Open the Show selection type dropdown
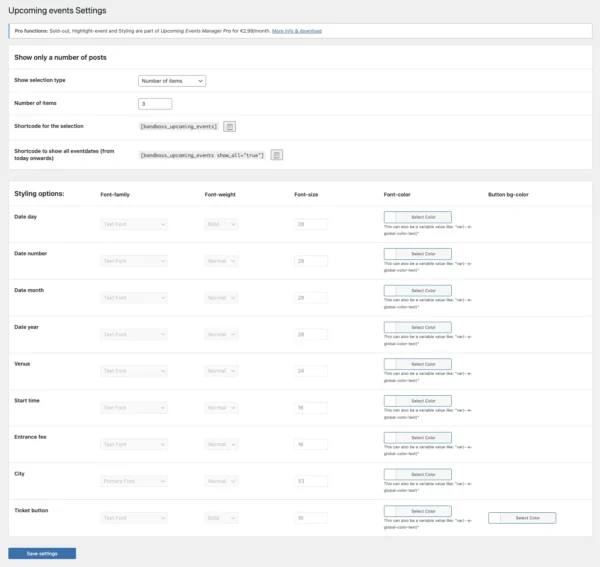This screenshot has height=567, width=600. 172,80
